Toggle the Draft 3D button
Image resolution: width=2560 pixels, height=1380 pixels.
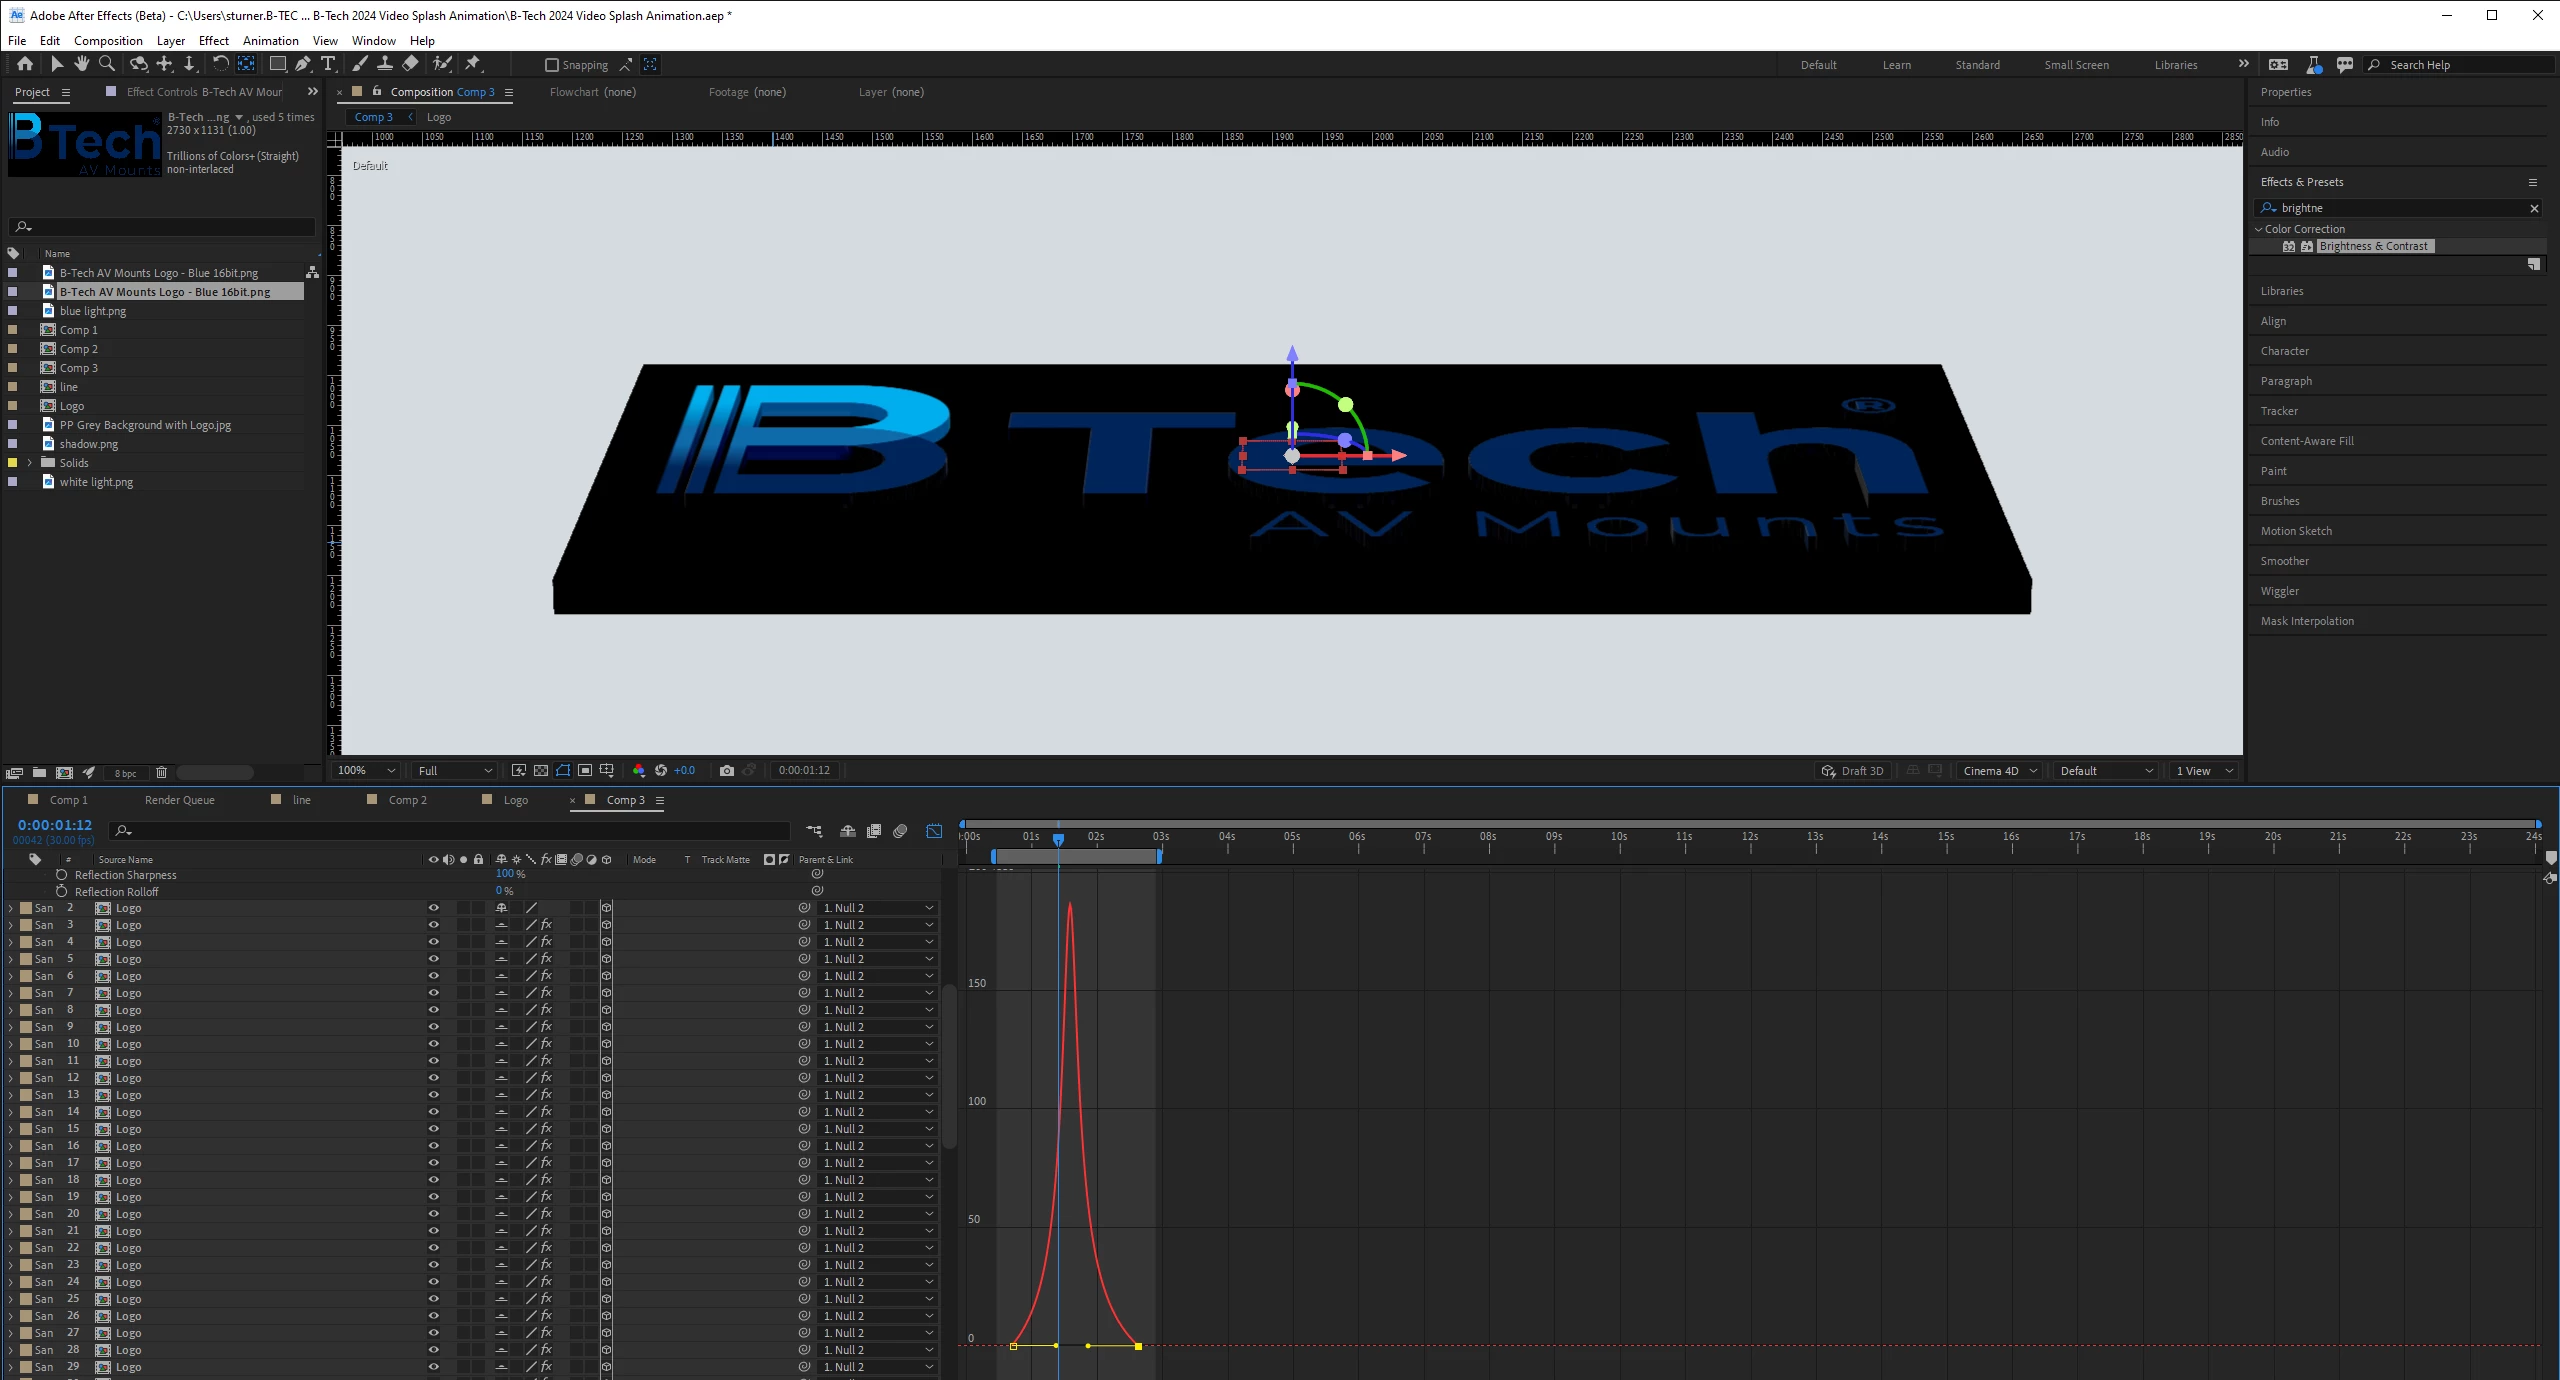[x=1852, y=771]
